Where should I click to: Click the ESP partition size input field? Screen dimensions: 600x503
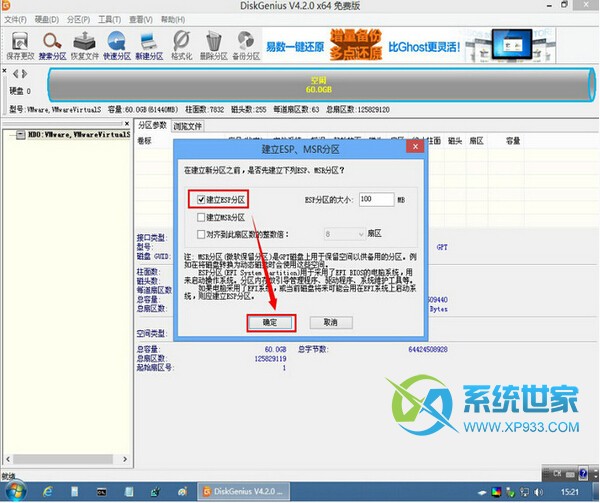(377, 199)
